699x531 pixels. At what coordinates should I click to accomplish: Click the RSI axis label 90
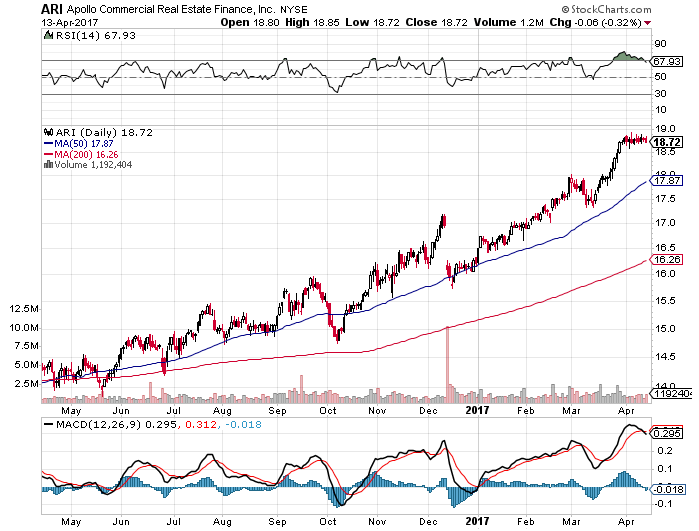coord(661,44)
